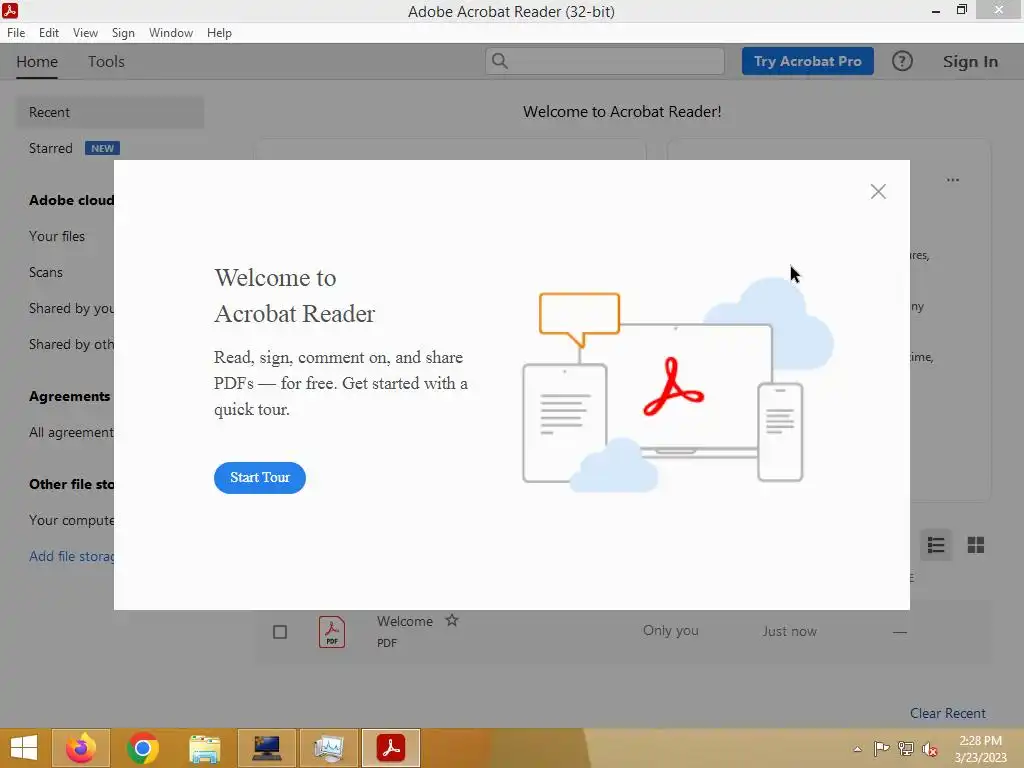Tick the checkbox for Welcome PDF
Screen dimensions: 1024x768
tap(280, 632)
